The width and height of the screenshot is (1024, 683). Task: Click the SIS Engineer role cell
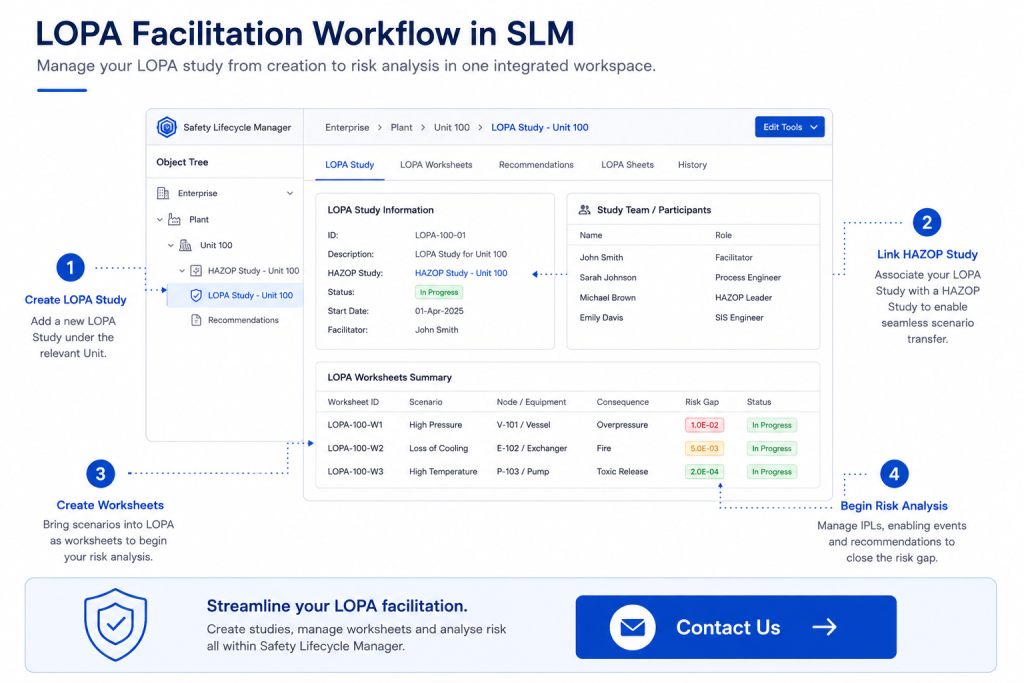(x=739, y=318)
